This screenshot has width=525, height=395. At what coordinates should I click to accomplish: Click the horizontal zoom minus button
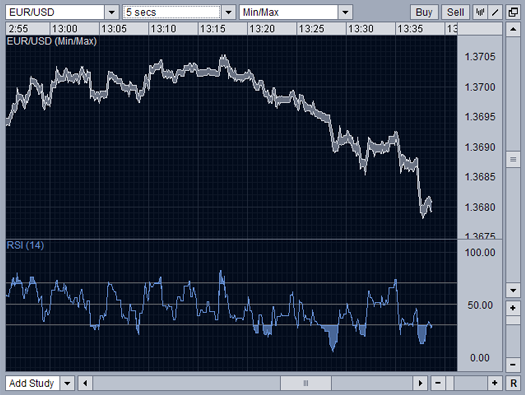(438, 383)
